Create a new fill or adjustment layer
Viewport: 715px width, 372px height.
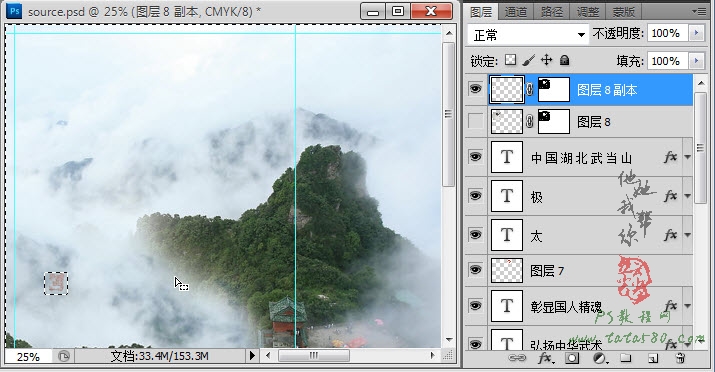point(599,358)
